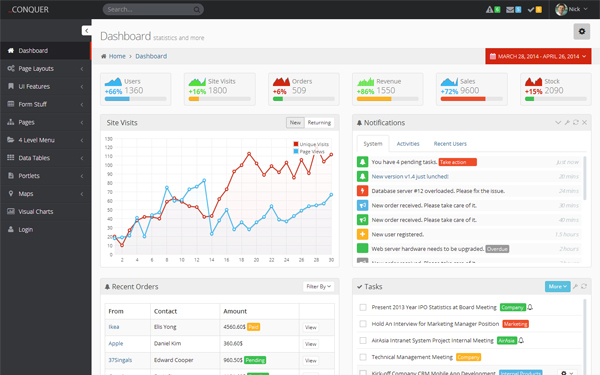Expand the Page Layouts sidebar menu
The width and height of the screenshot is (600, 375).
tap(46, 68)
